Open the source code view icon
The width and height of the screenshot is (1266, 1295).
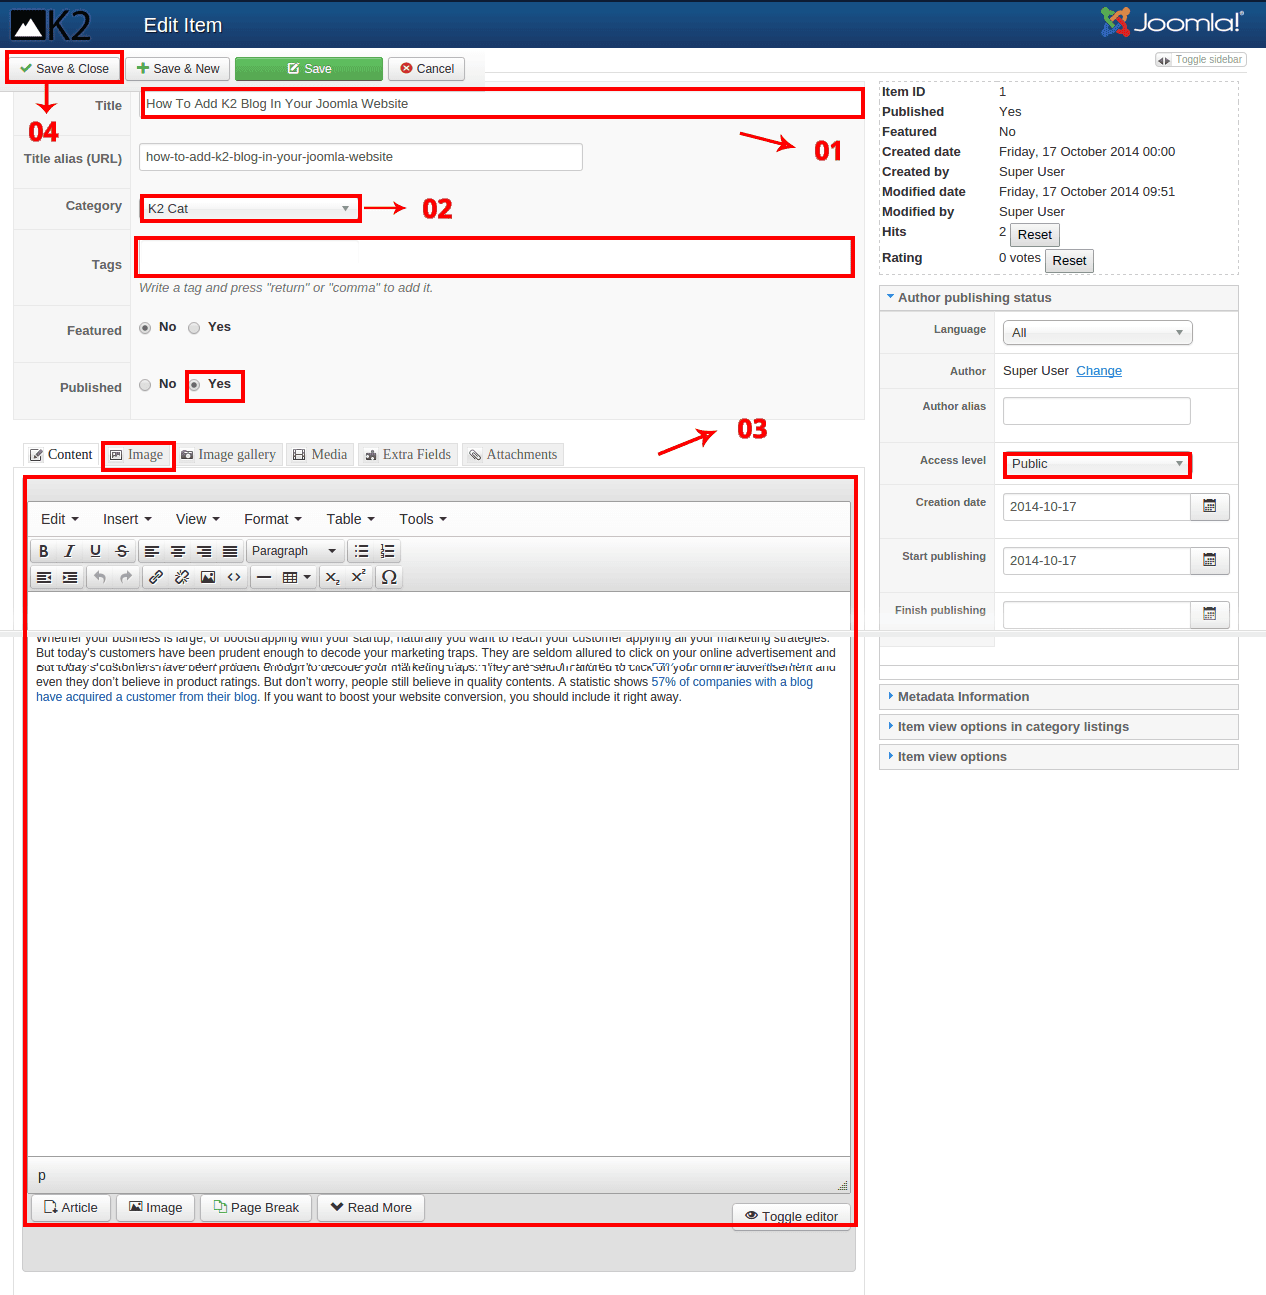pos(234,577)
